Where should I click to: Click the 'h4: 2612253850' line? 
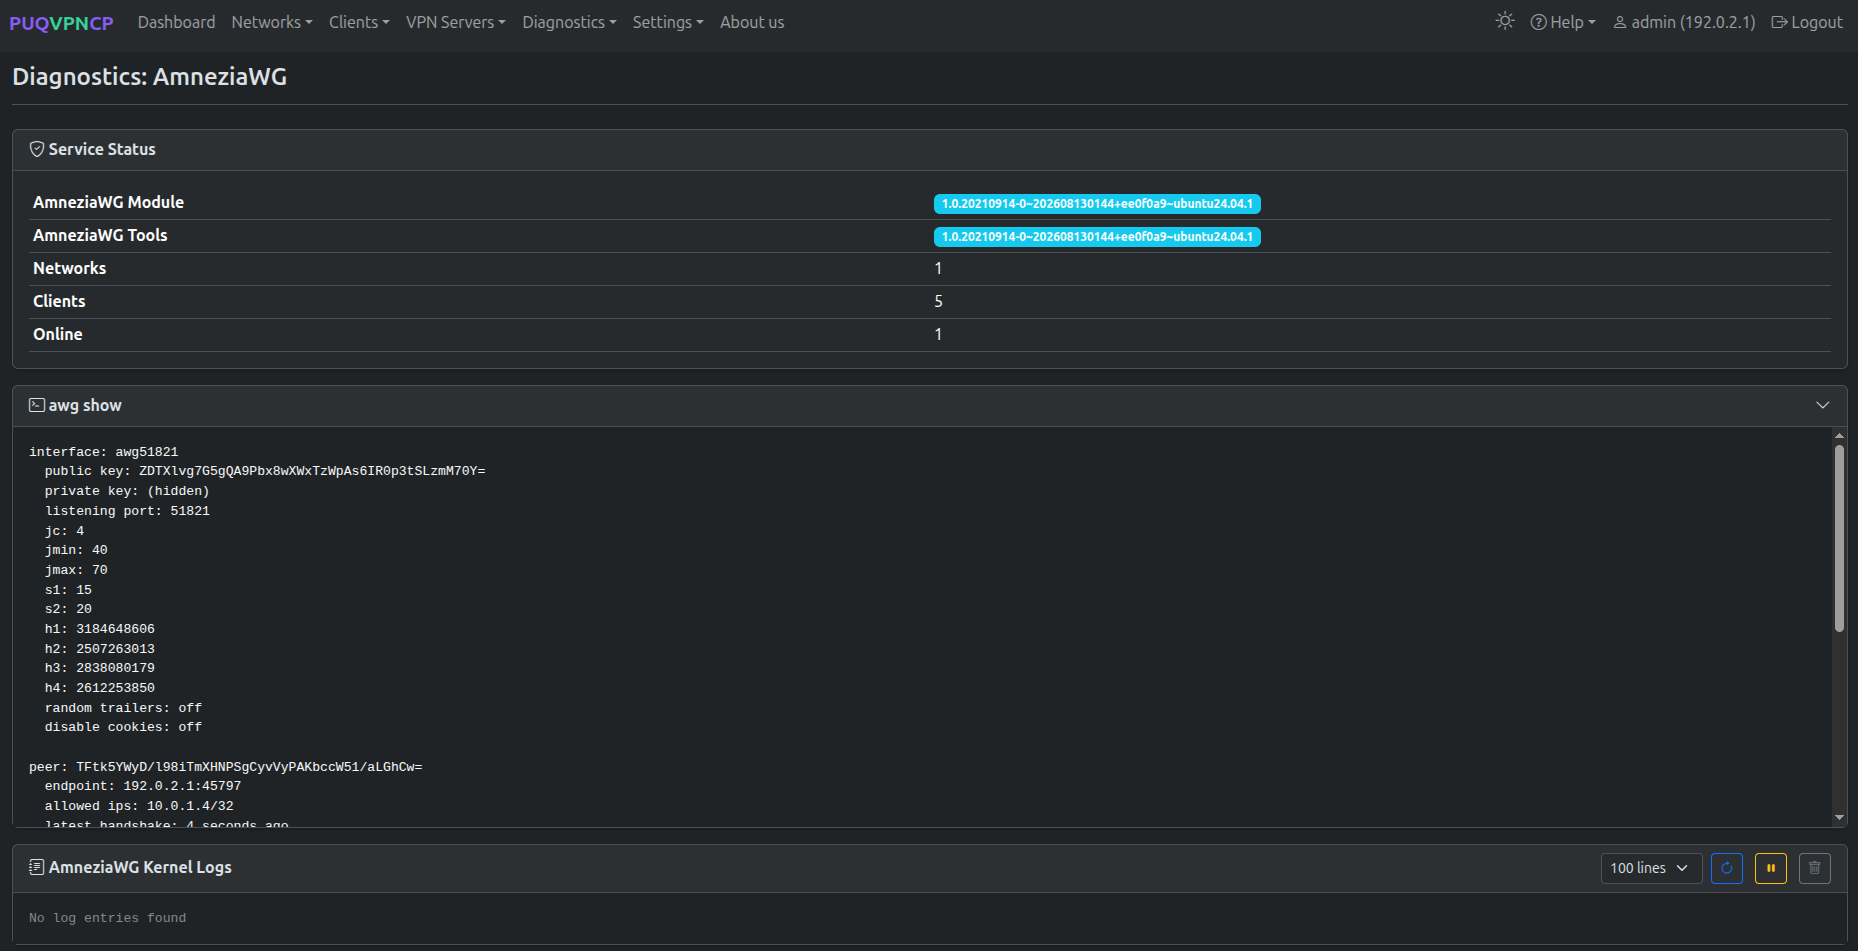(x=100, y=688)
